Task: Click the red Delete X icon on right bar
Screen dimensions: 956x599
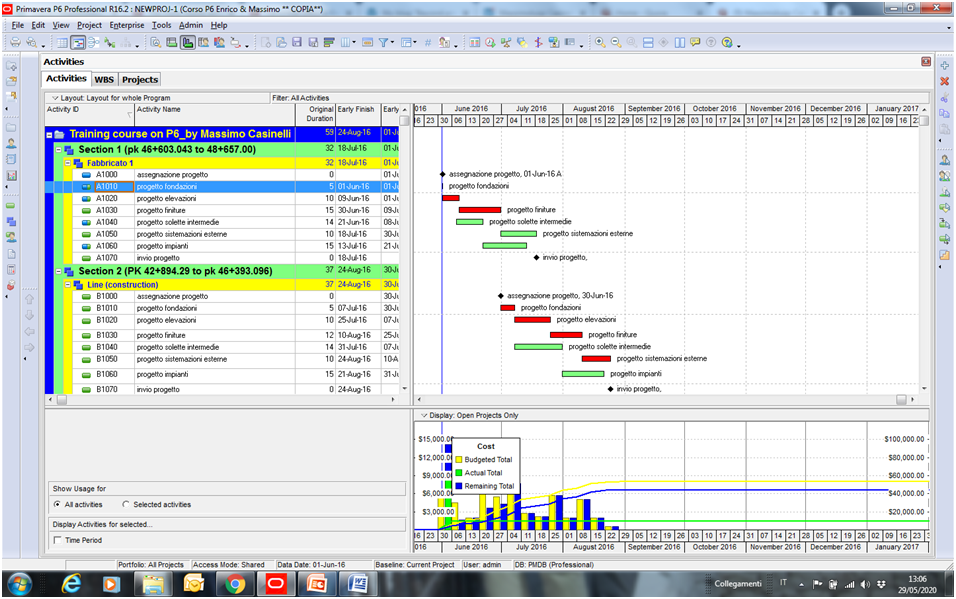Action: click(x=944, y=81)
